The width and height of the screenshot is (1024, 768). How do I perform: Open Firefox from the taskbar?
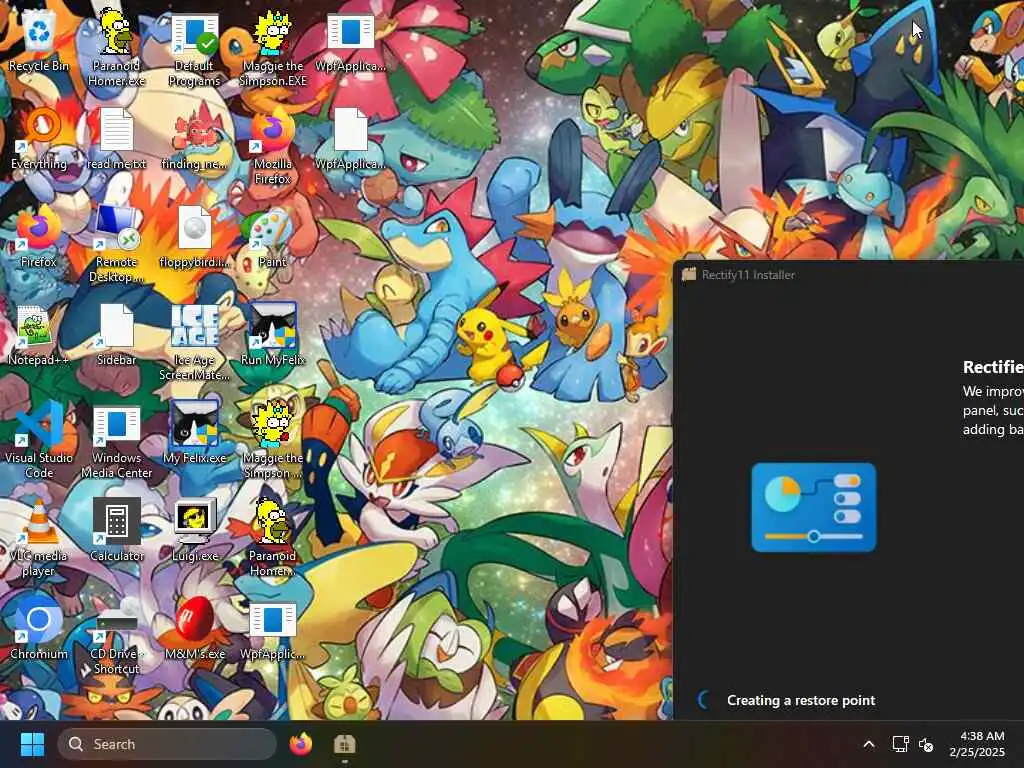click(300, 744)
